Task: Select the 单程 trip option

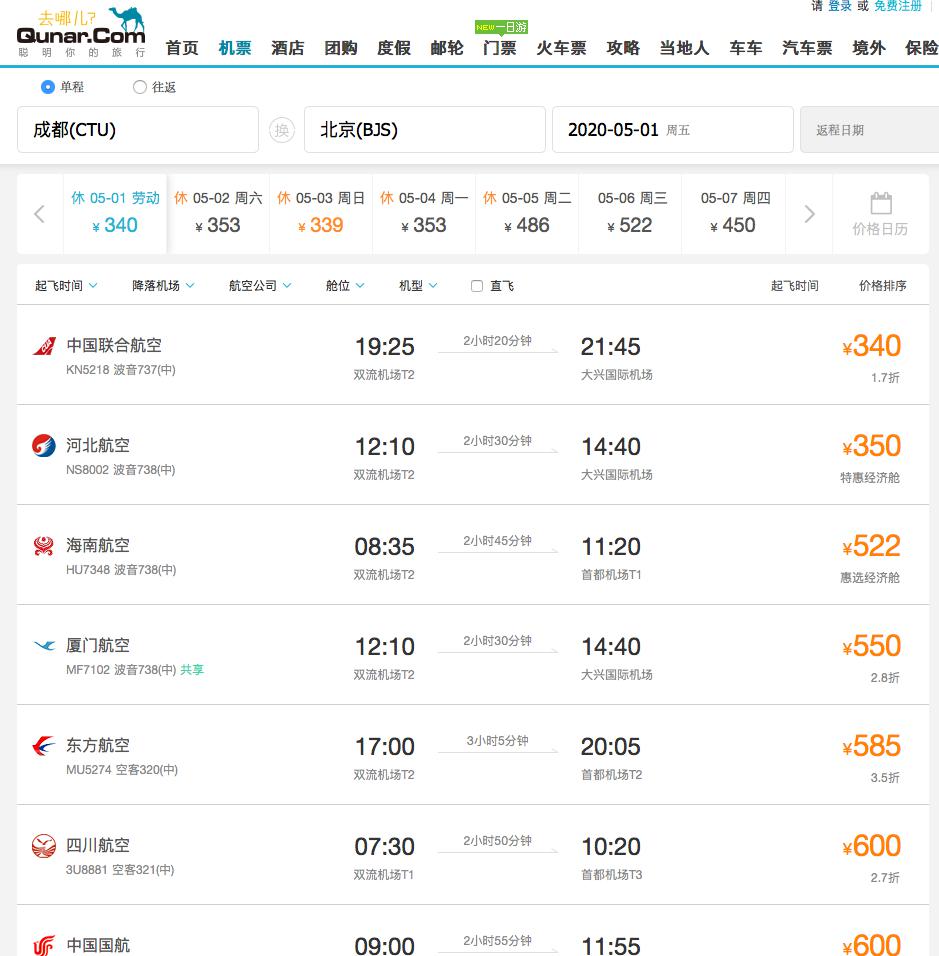Action: [48, 87]
